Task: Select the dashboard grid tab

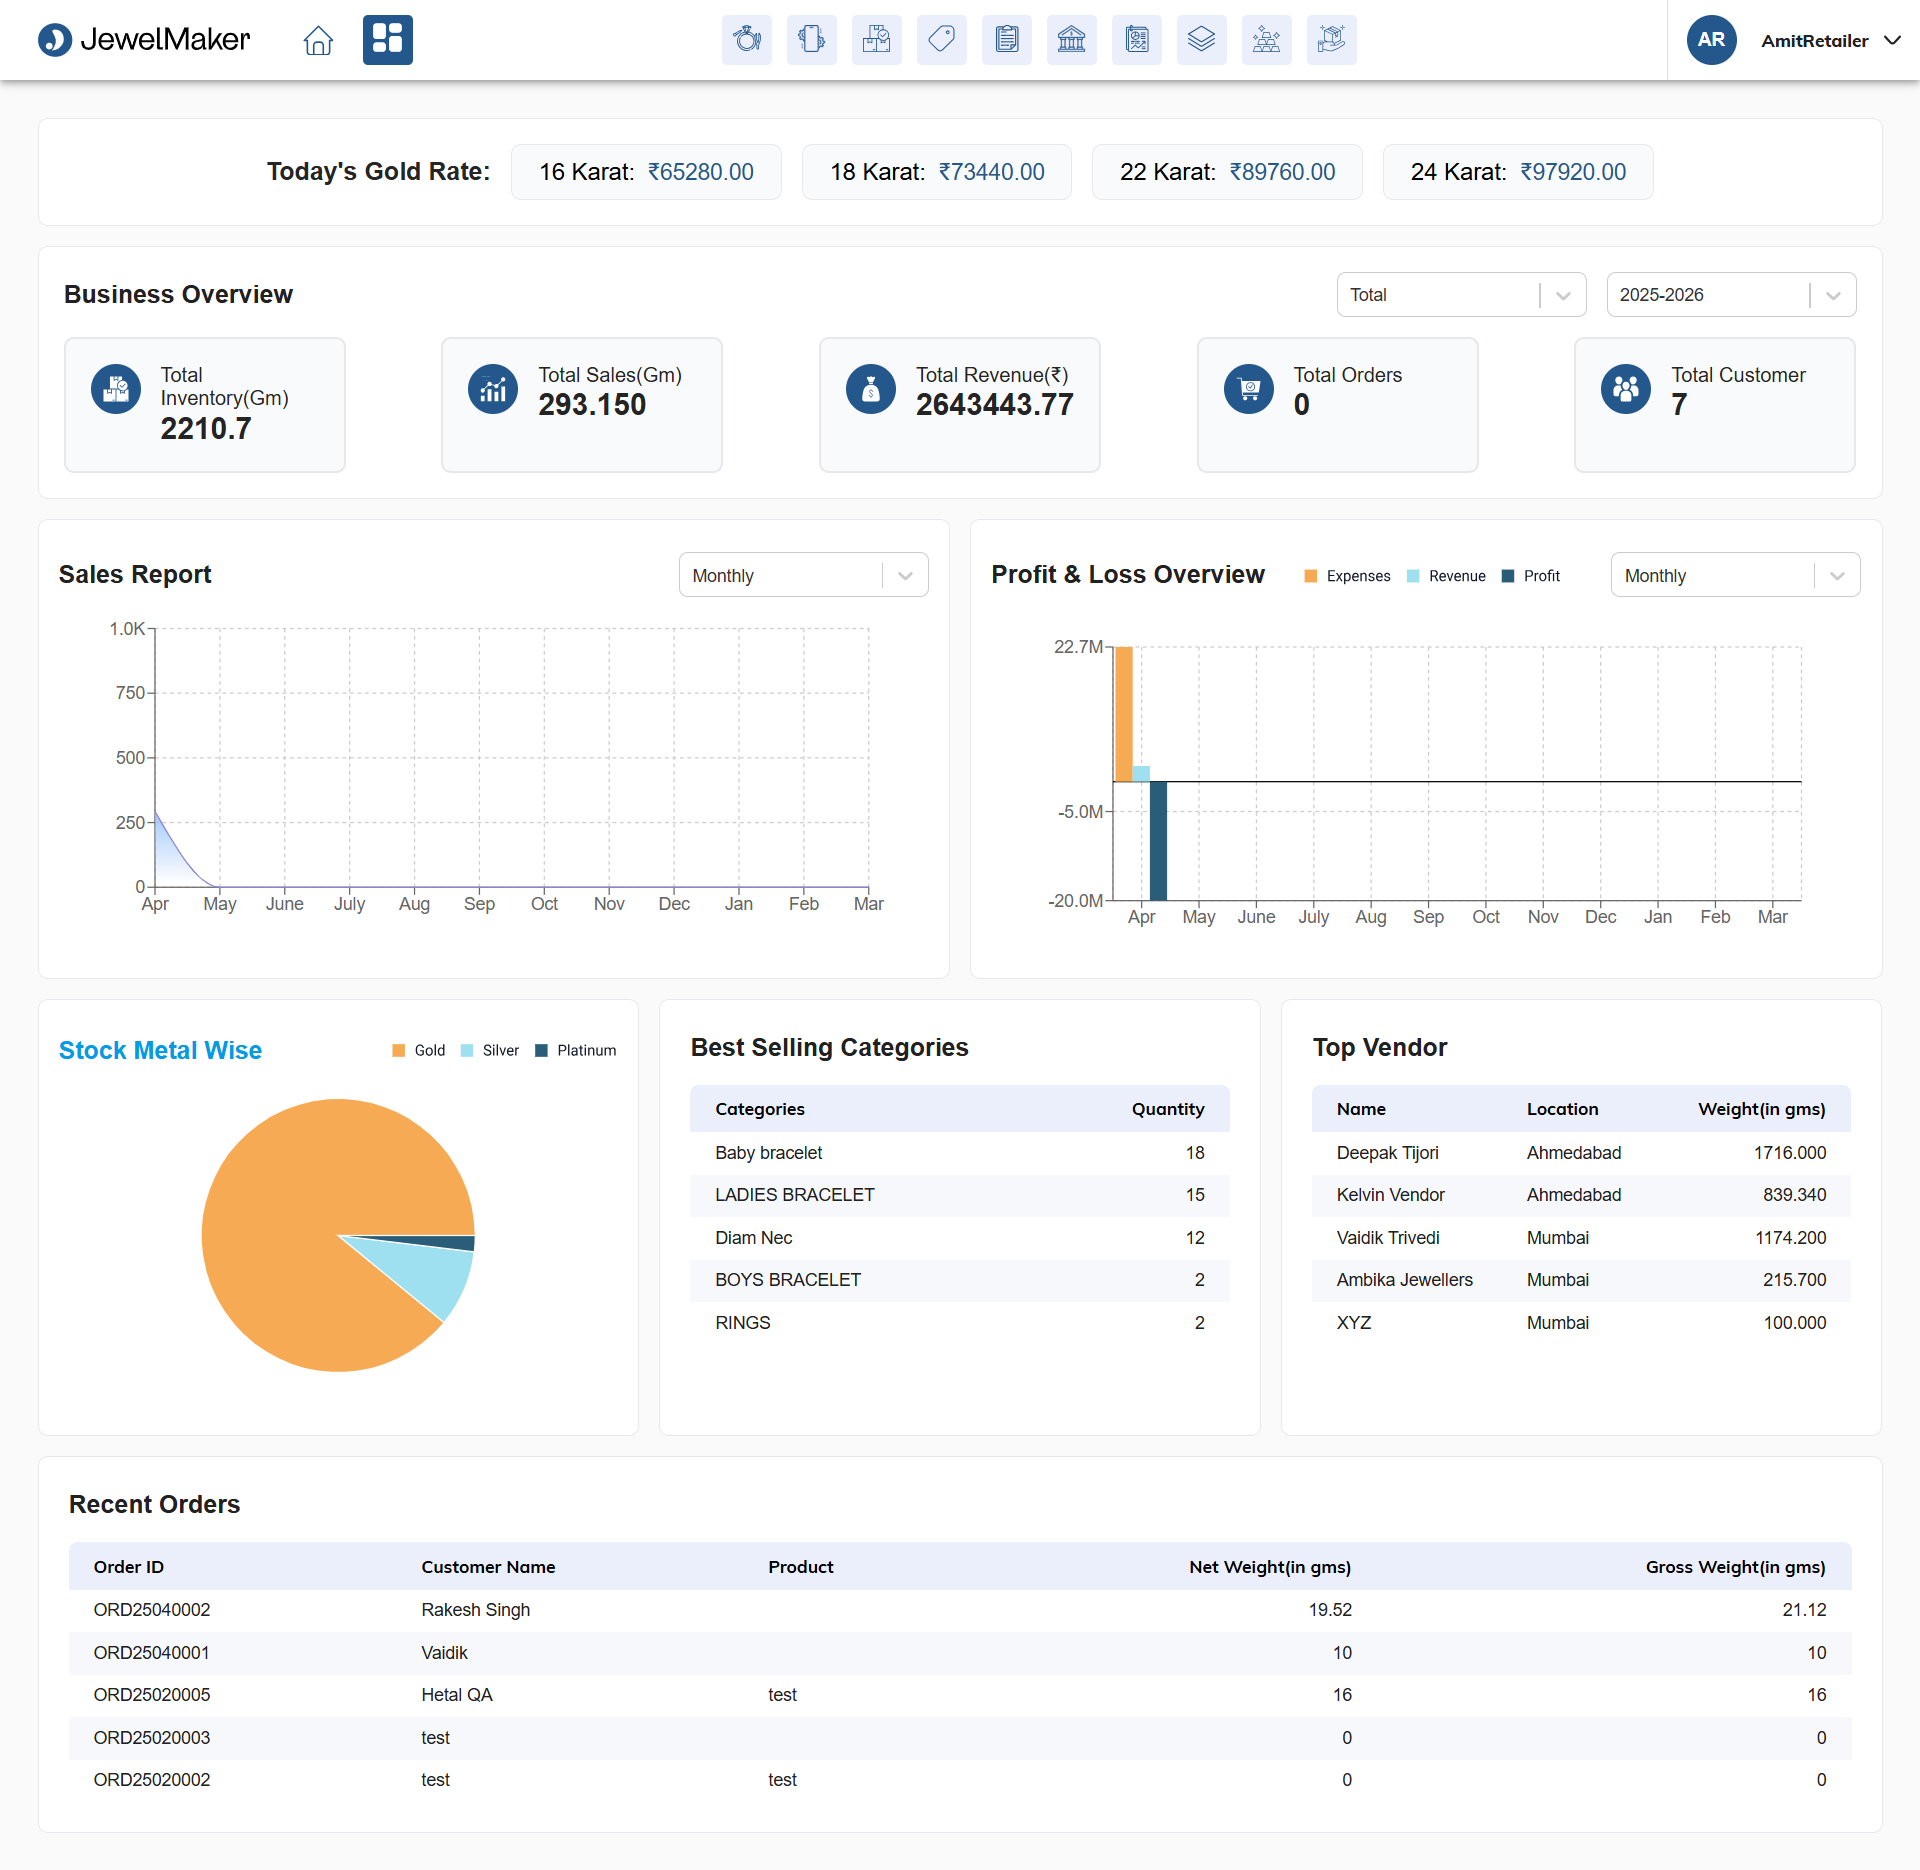Action: (x=387, y=40)
